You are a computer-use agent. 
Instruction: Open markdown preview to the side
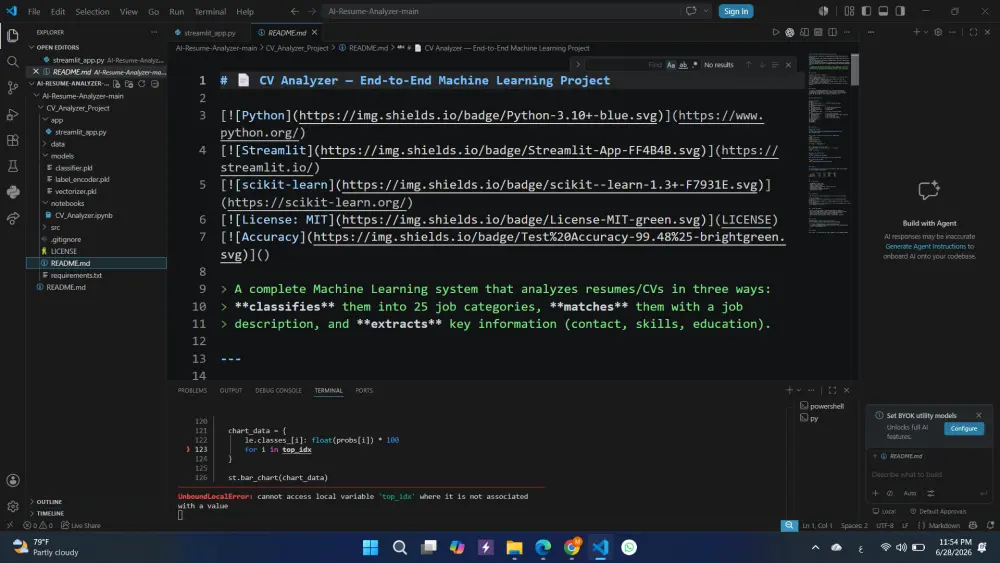(x=804, y=33)
